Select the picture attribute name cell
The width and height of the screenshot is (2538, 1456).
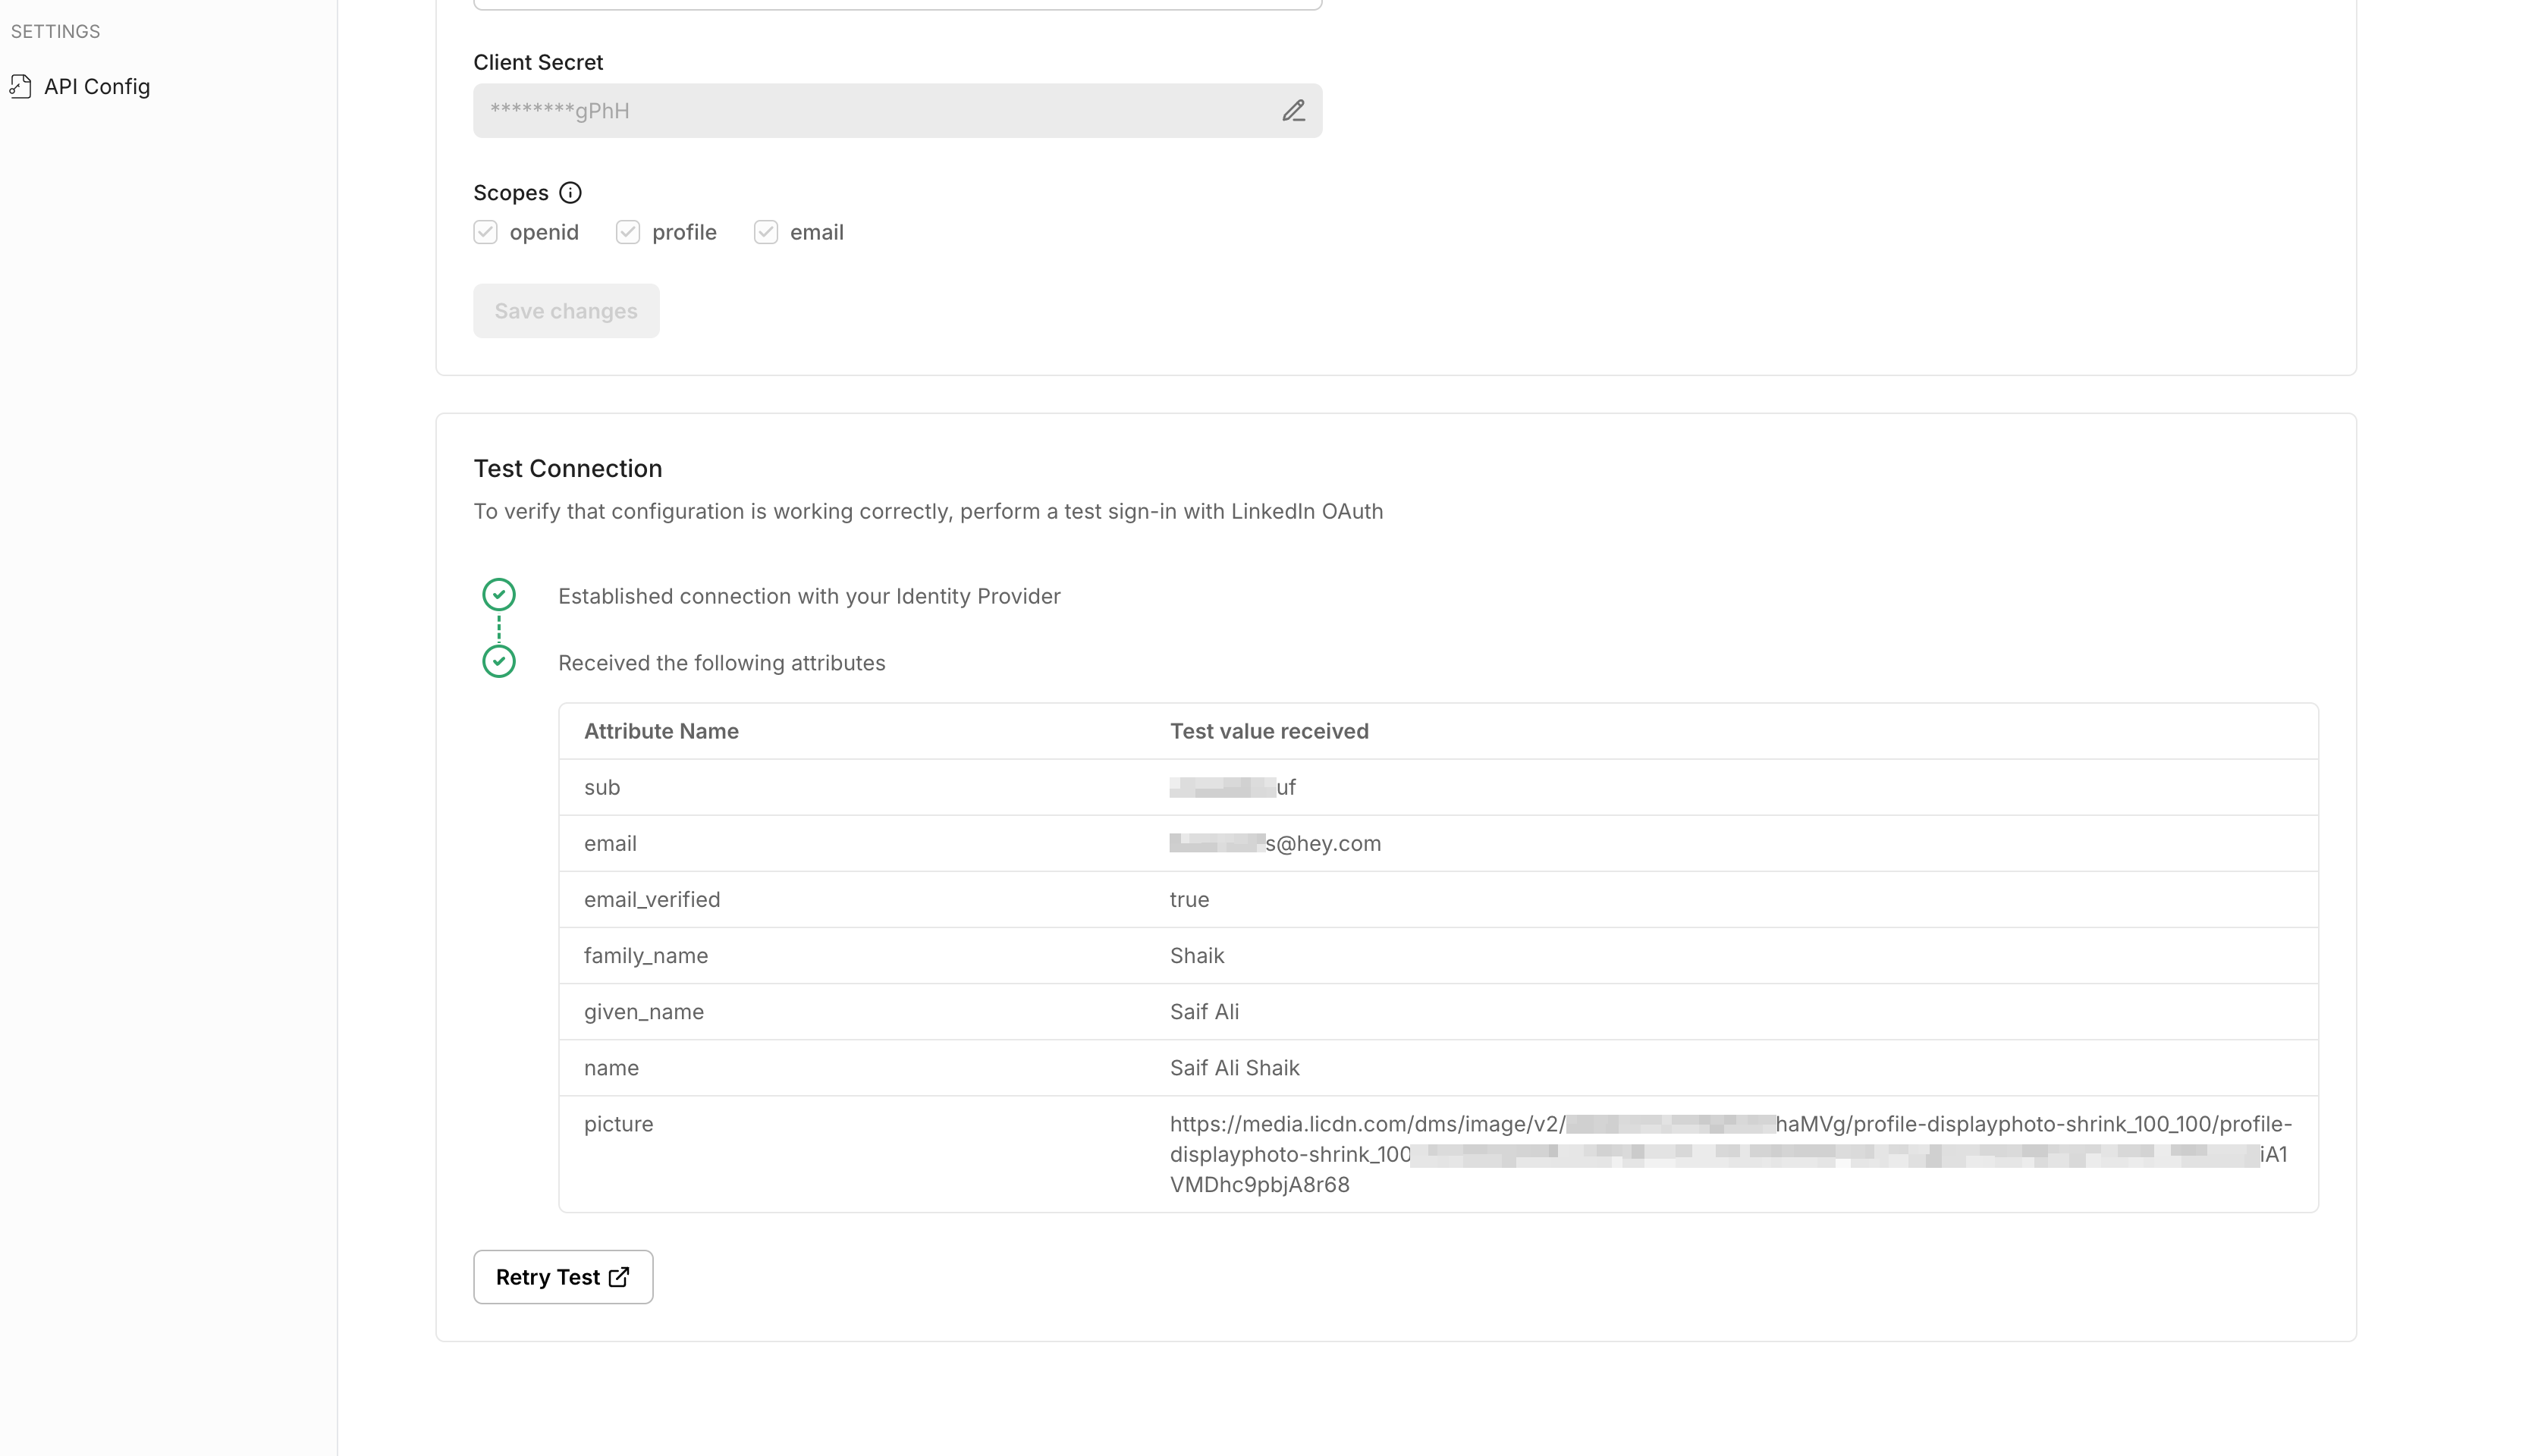tap(618, 1124)
